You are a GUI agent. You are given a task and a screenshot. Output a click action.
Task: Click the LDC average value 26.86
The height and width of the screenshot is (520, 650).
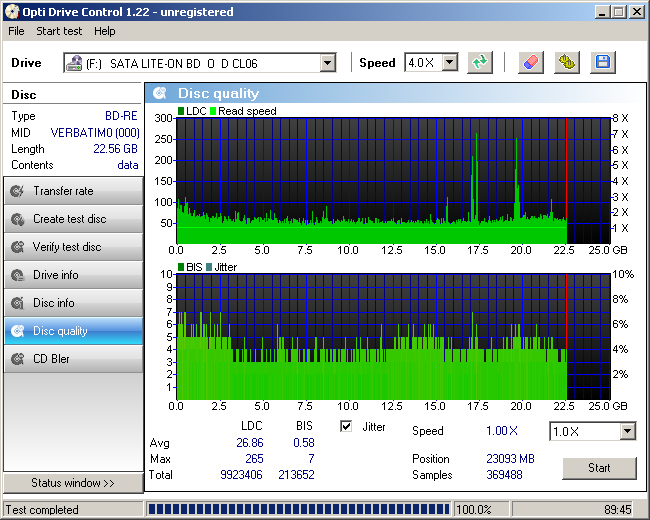tap(250, 443)
